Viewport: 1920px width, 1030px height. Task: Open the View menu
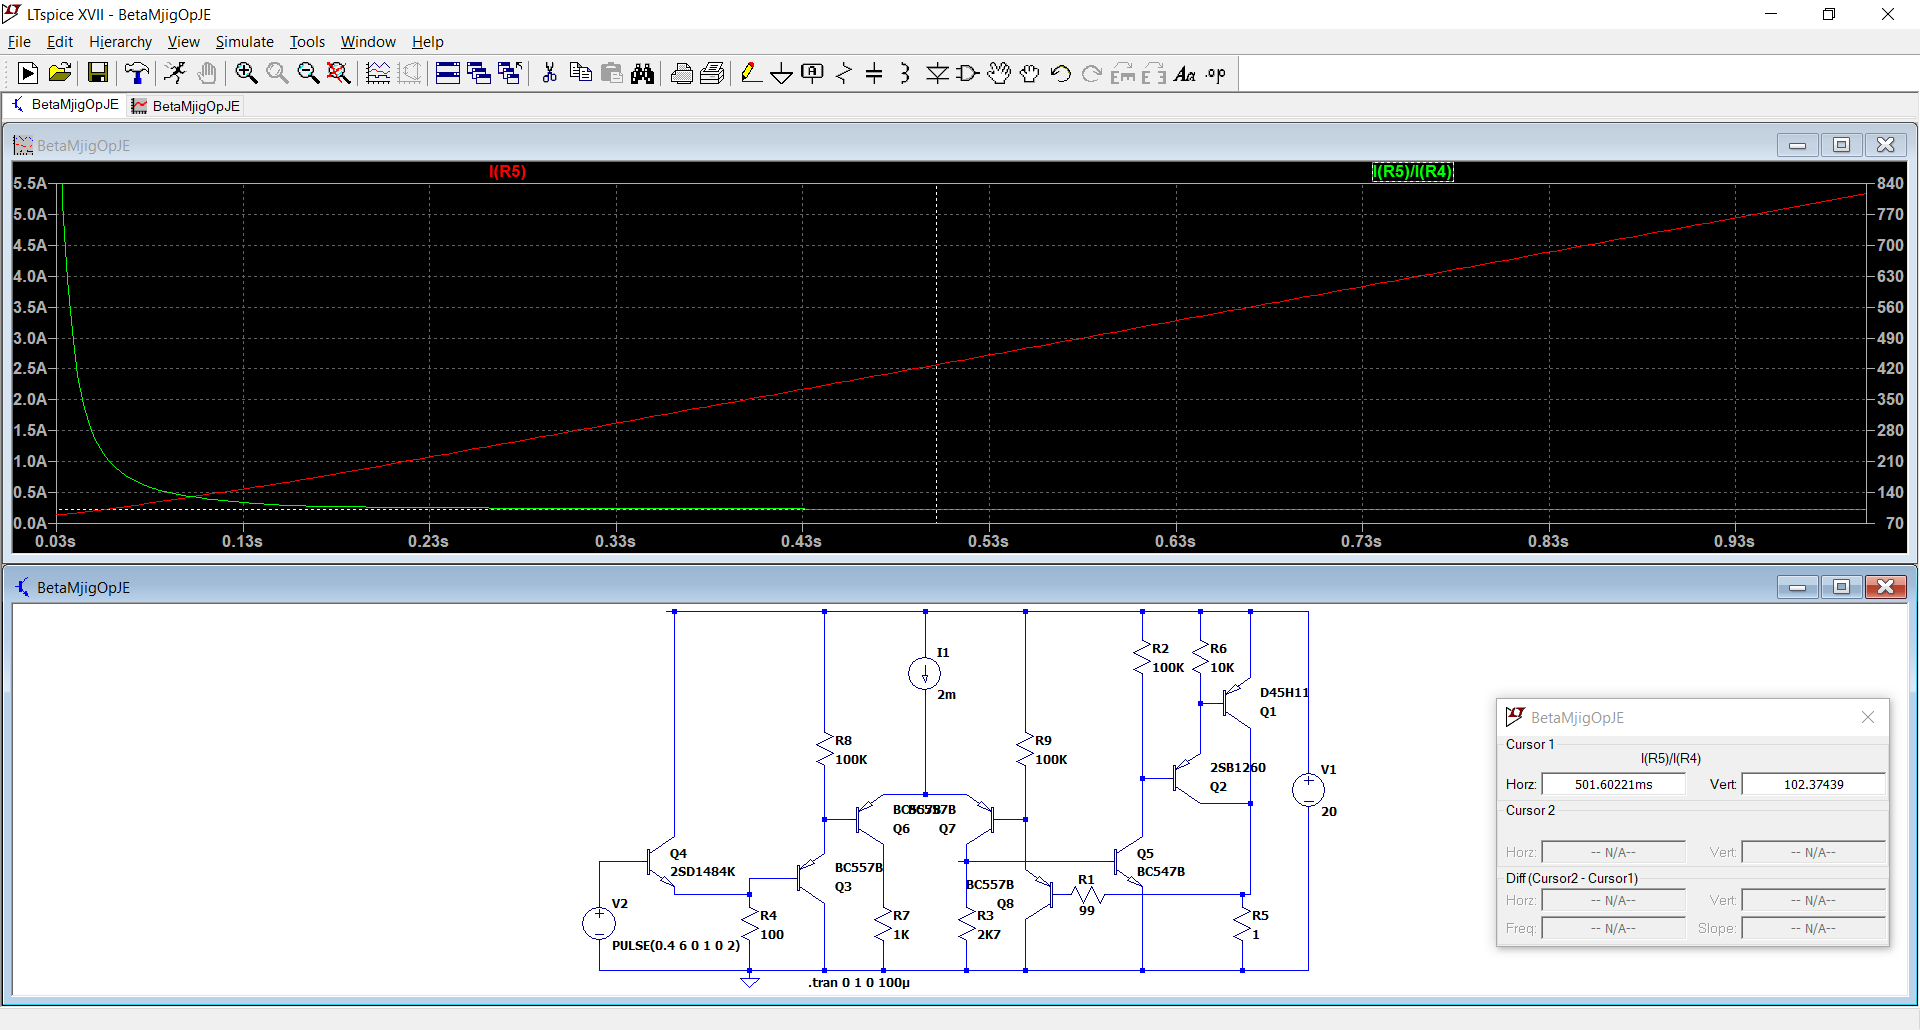click(x=183, y=41)
